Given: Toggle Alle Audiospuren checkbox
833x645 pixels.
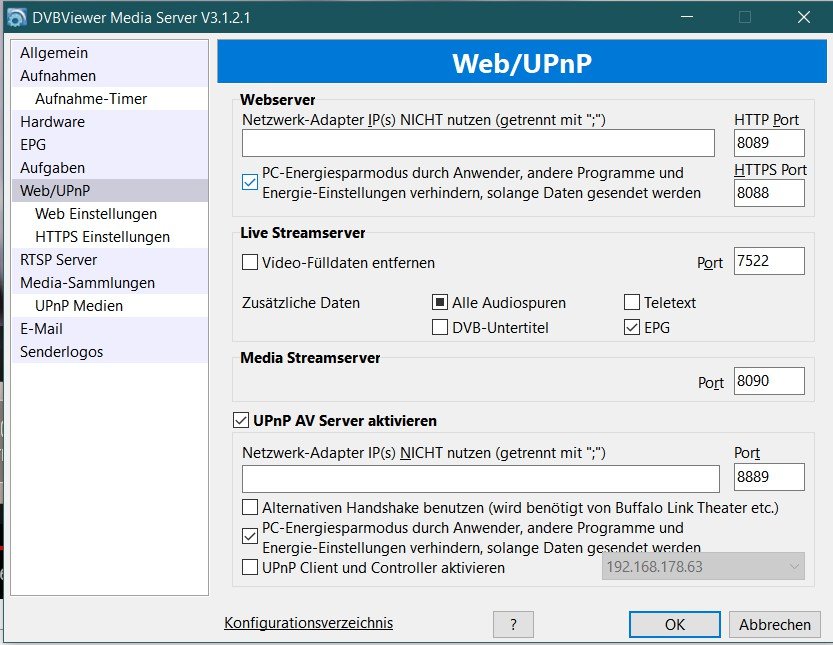Looking at the screenshot, I should pyautogui.click(x=440, y=302).
